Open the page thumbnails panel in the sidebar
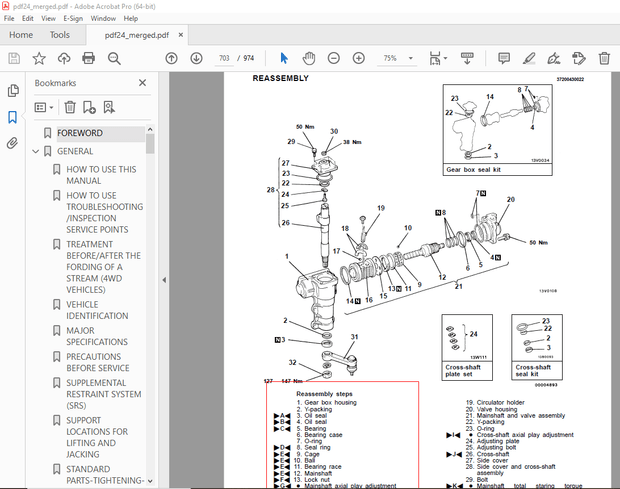 [13, 91]
